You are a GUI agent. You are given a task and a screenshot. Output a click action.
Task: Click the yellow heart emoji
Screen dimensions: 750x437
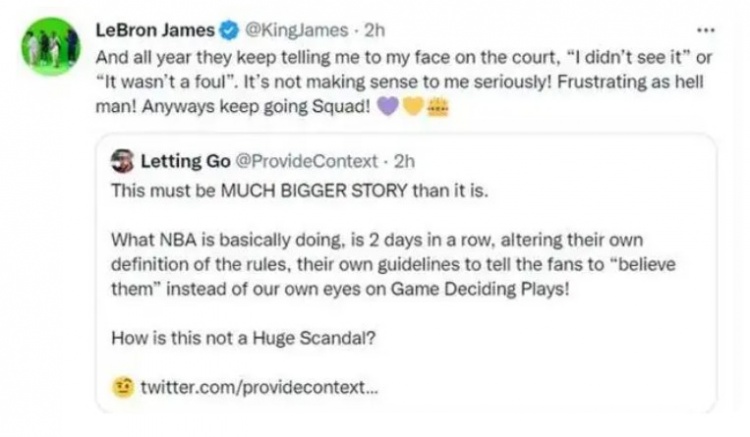413,110
